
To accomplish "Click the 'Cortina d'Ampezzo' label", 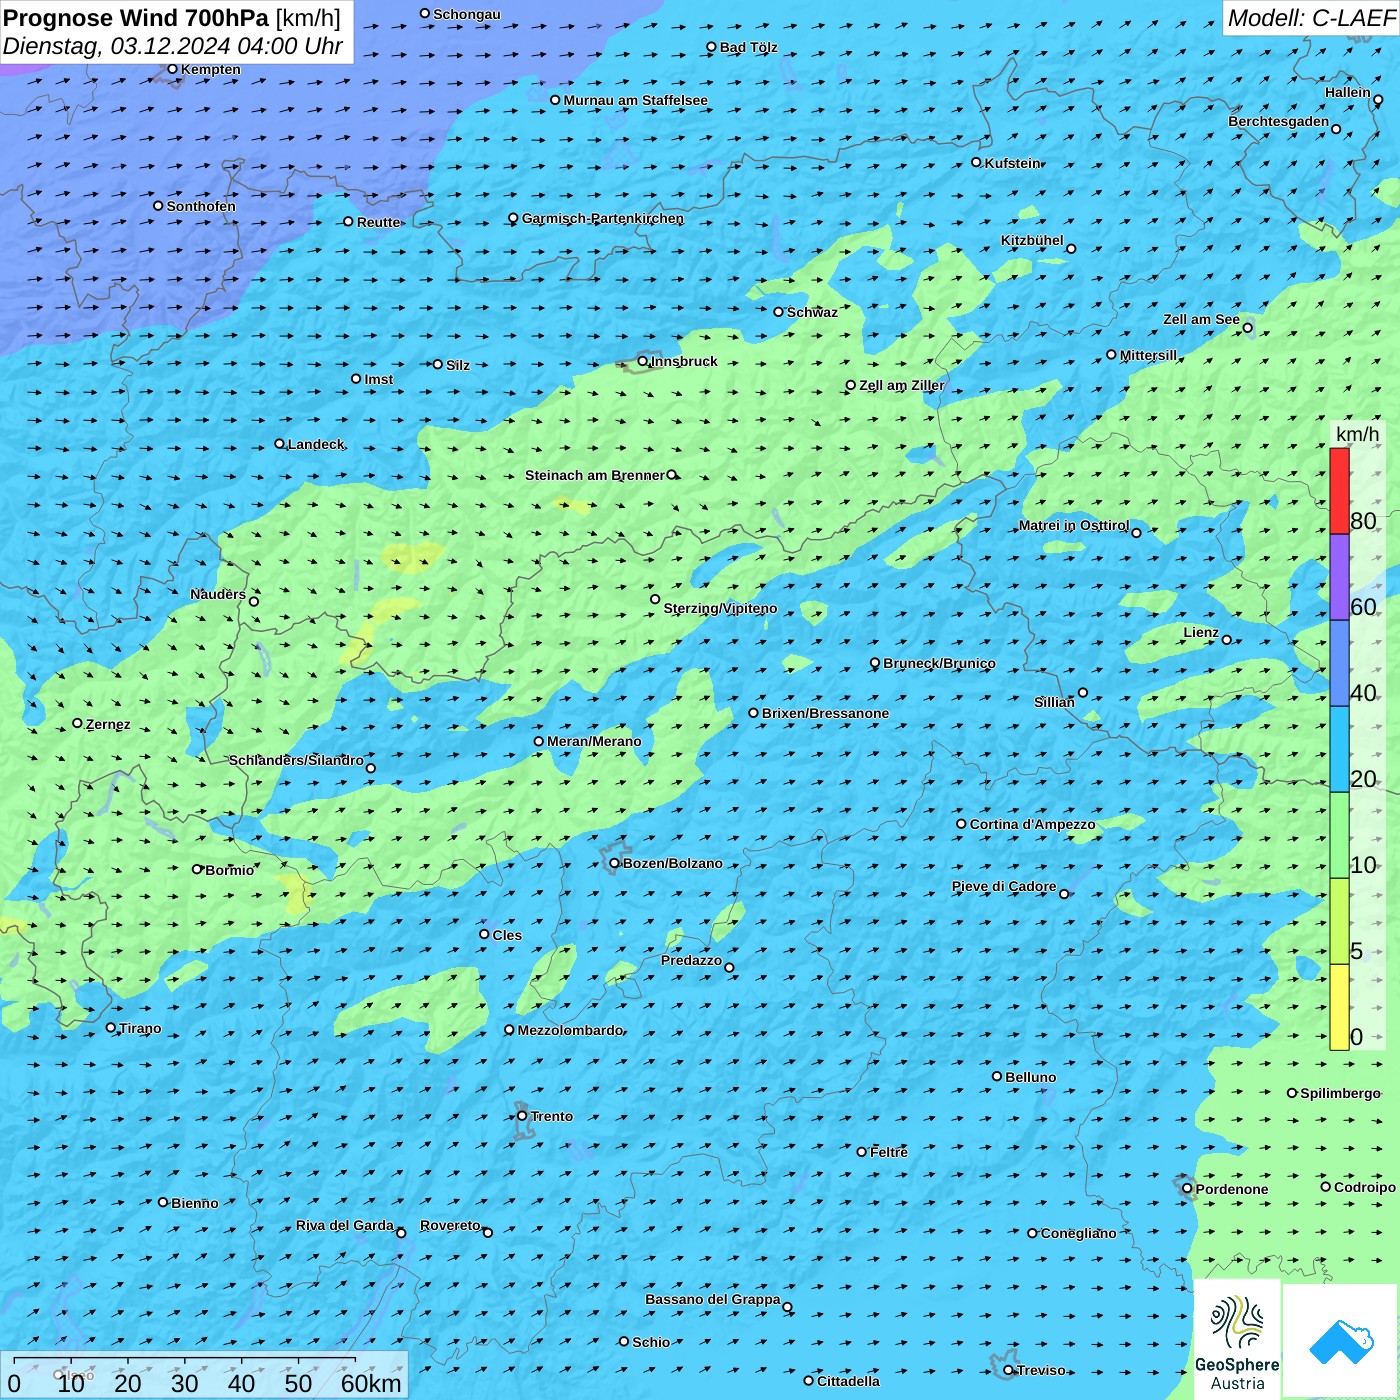I will click(x=1032, y=824).
